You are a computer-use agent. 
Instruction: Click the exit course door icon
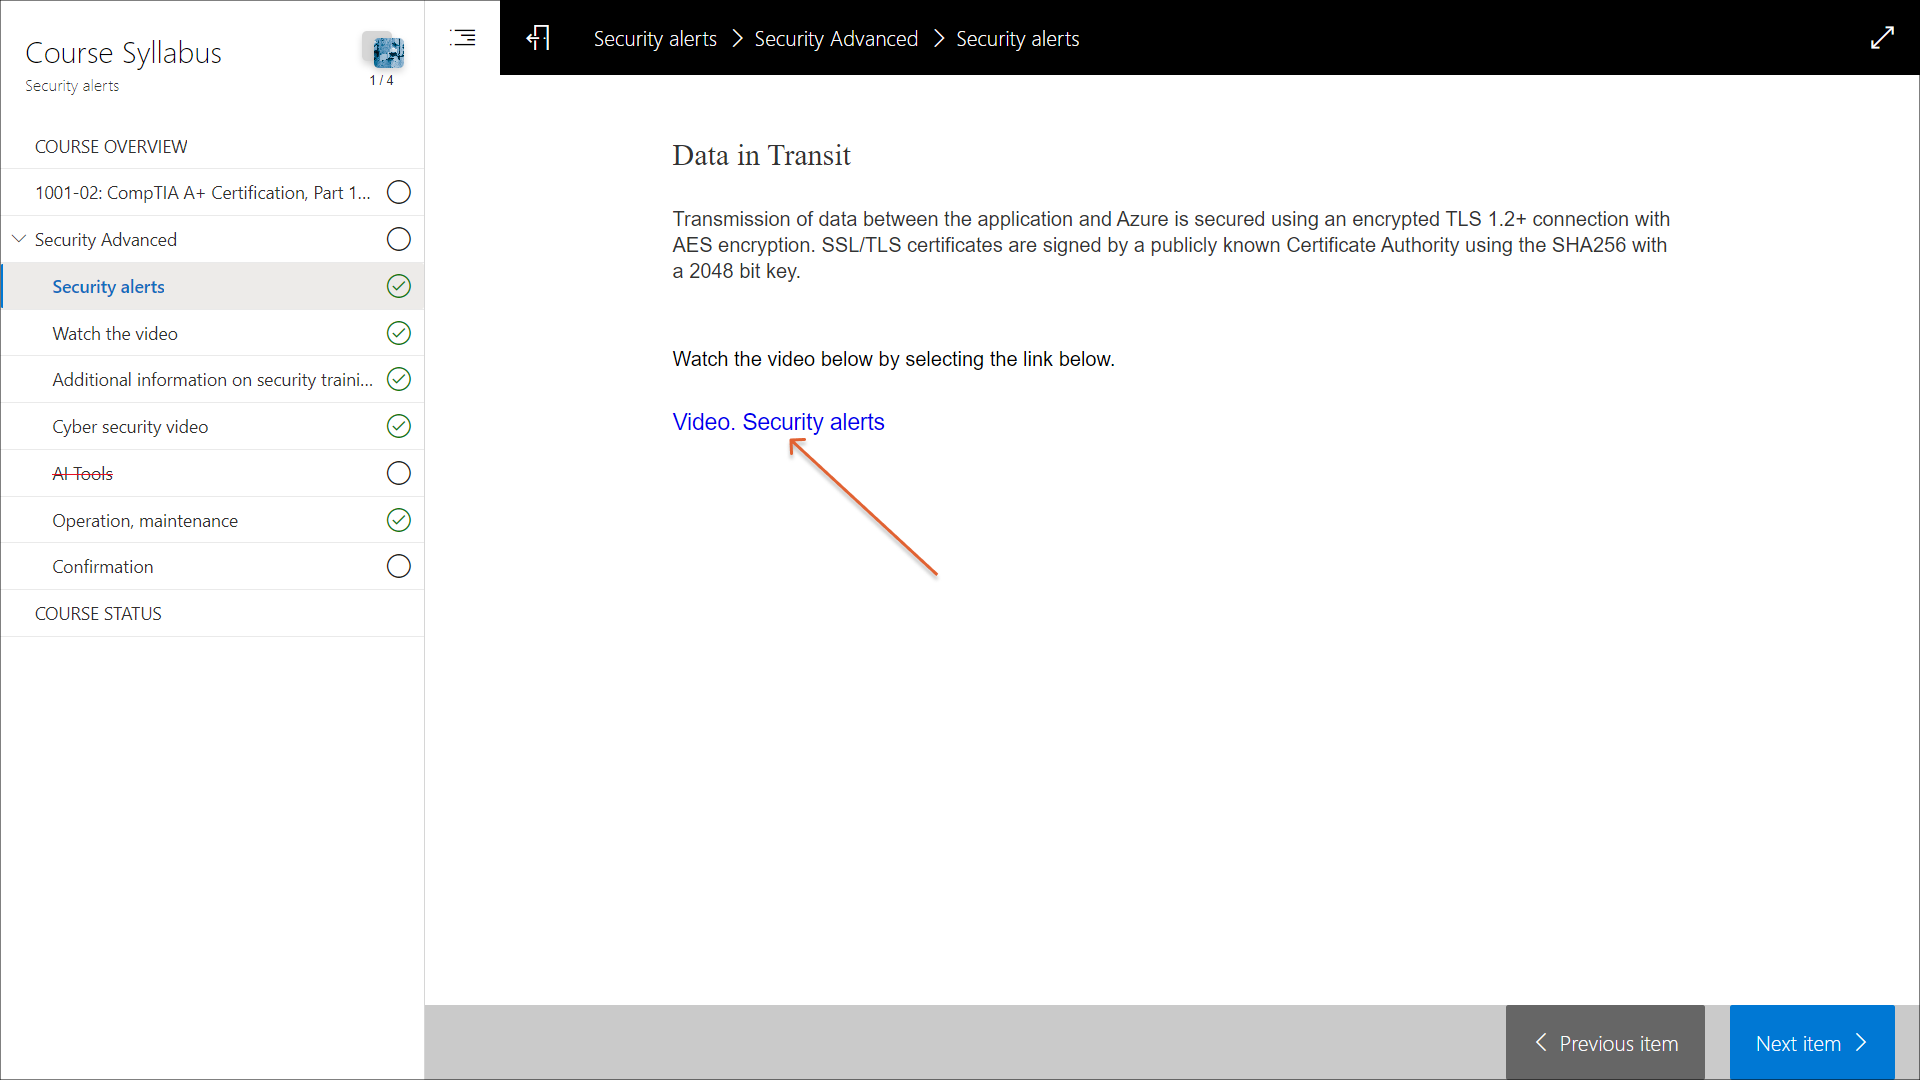[538, 38]
